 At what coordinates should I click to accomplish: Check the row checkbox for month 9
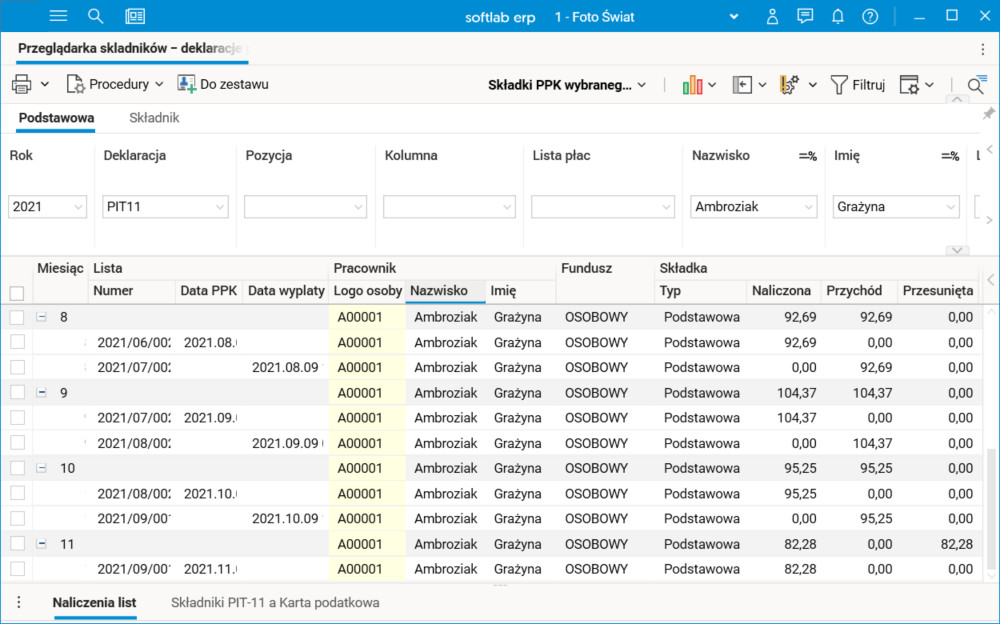pyautogui.click(x=17, y=392)
